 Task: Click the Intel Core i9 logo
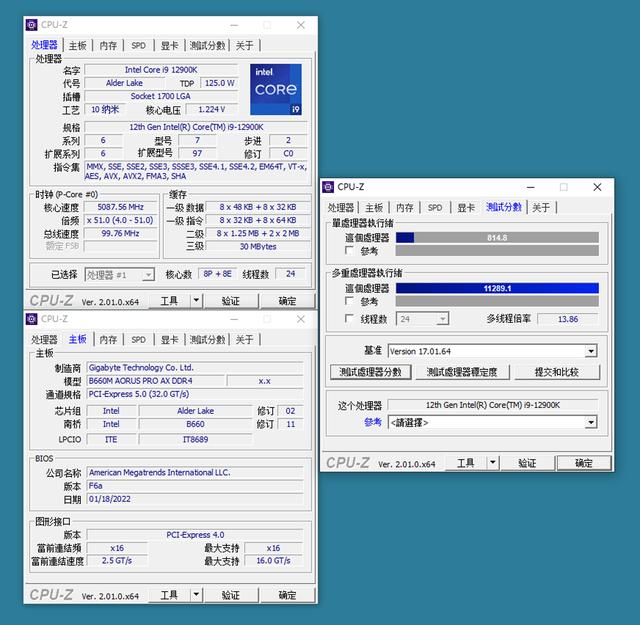[276, 89]
